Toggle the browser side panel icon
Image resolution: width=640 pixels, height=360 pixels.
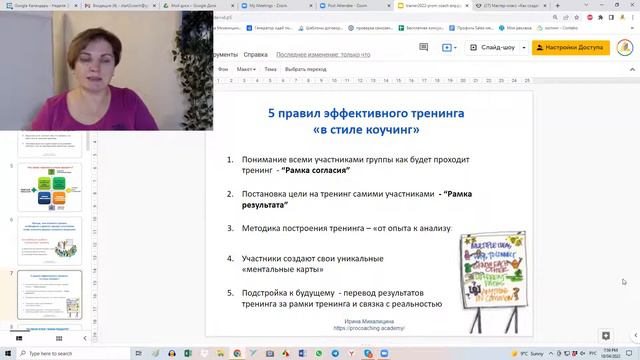click(611, 18)
